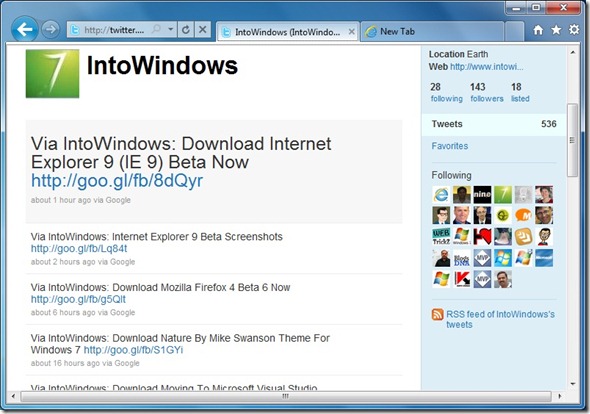Click the red heart H avatar
590x414 pixels.
(x=482, y=237)
